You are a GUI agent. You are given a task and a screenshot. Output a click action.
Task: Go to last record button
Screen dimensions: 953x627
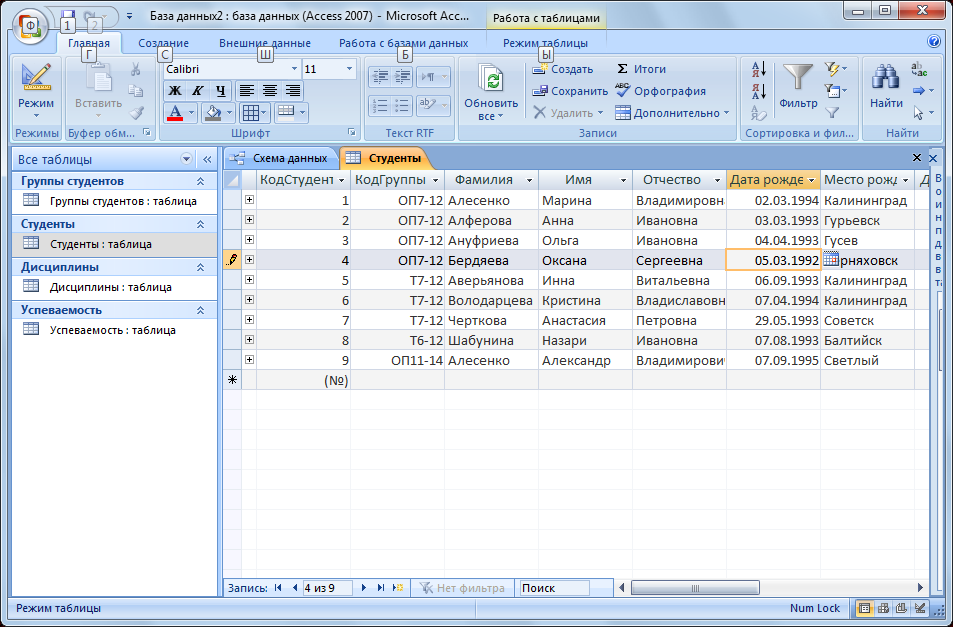[x=380, y=588]
